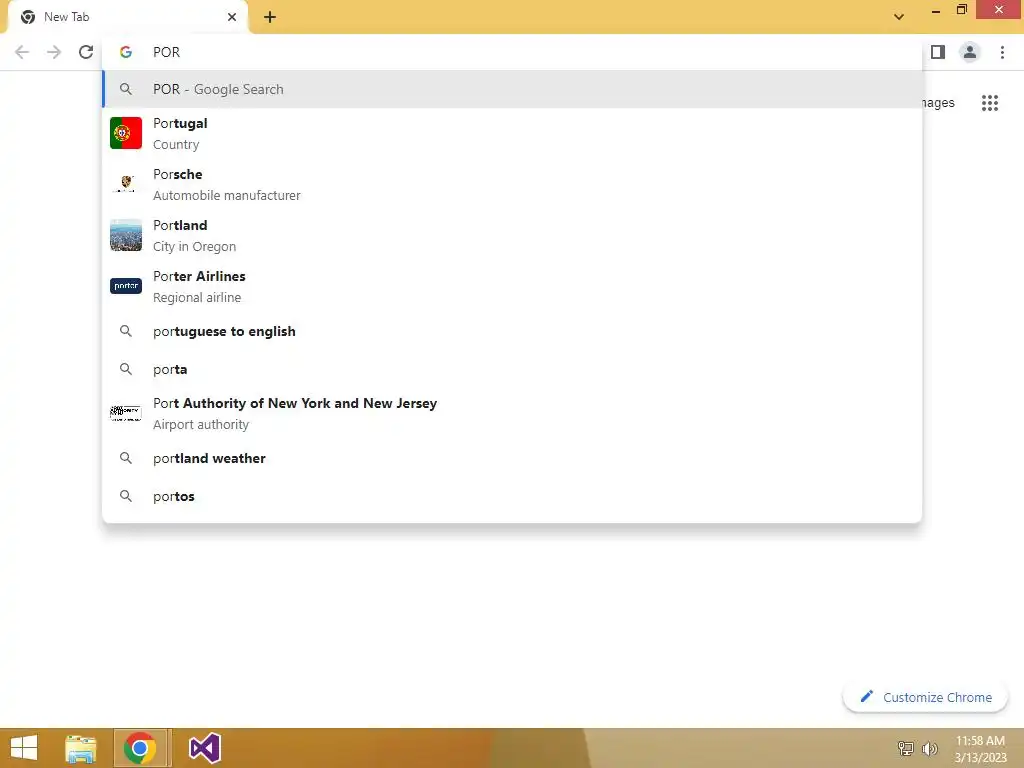
Task: Select portuguese to english suggestion
Action: click(x=512, y=331)
